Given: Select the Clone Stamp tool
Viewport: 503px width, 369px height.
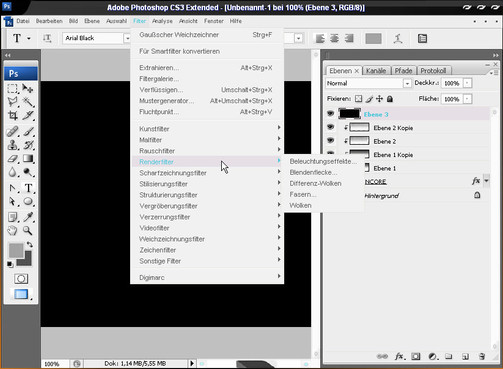Looking at the screenshot, I should [x=13, y=145].
